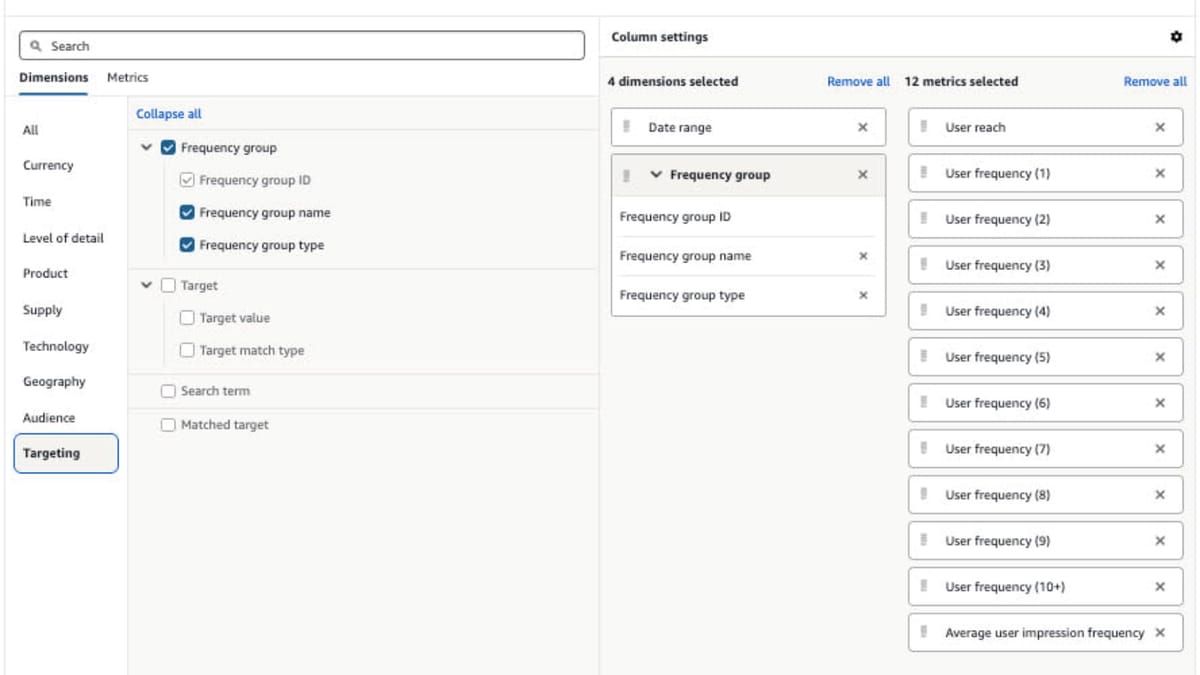1200x675 pixels.
Task: Collapse the Frequency group tree section
Action: point(144,147)
